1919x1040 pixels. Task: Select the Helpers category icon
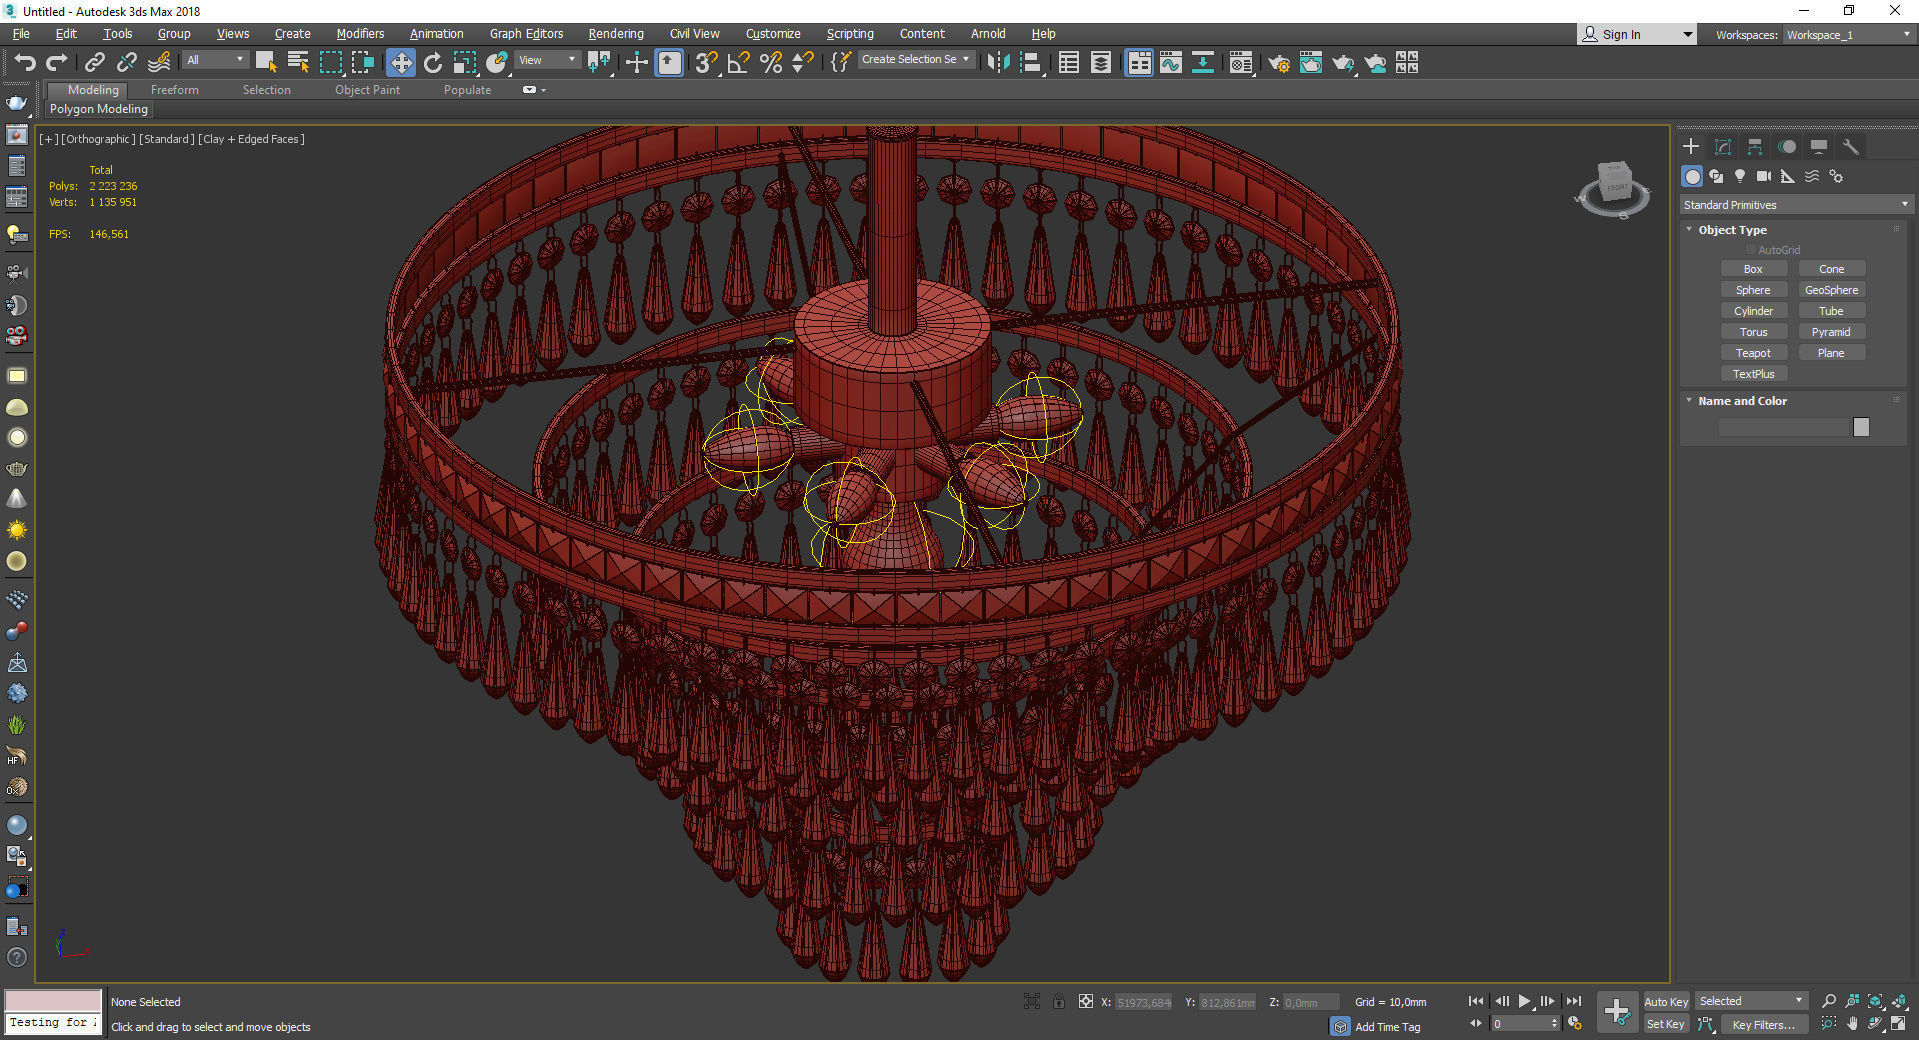click(1788, 176)
